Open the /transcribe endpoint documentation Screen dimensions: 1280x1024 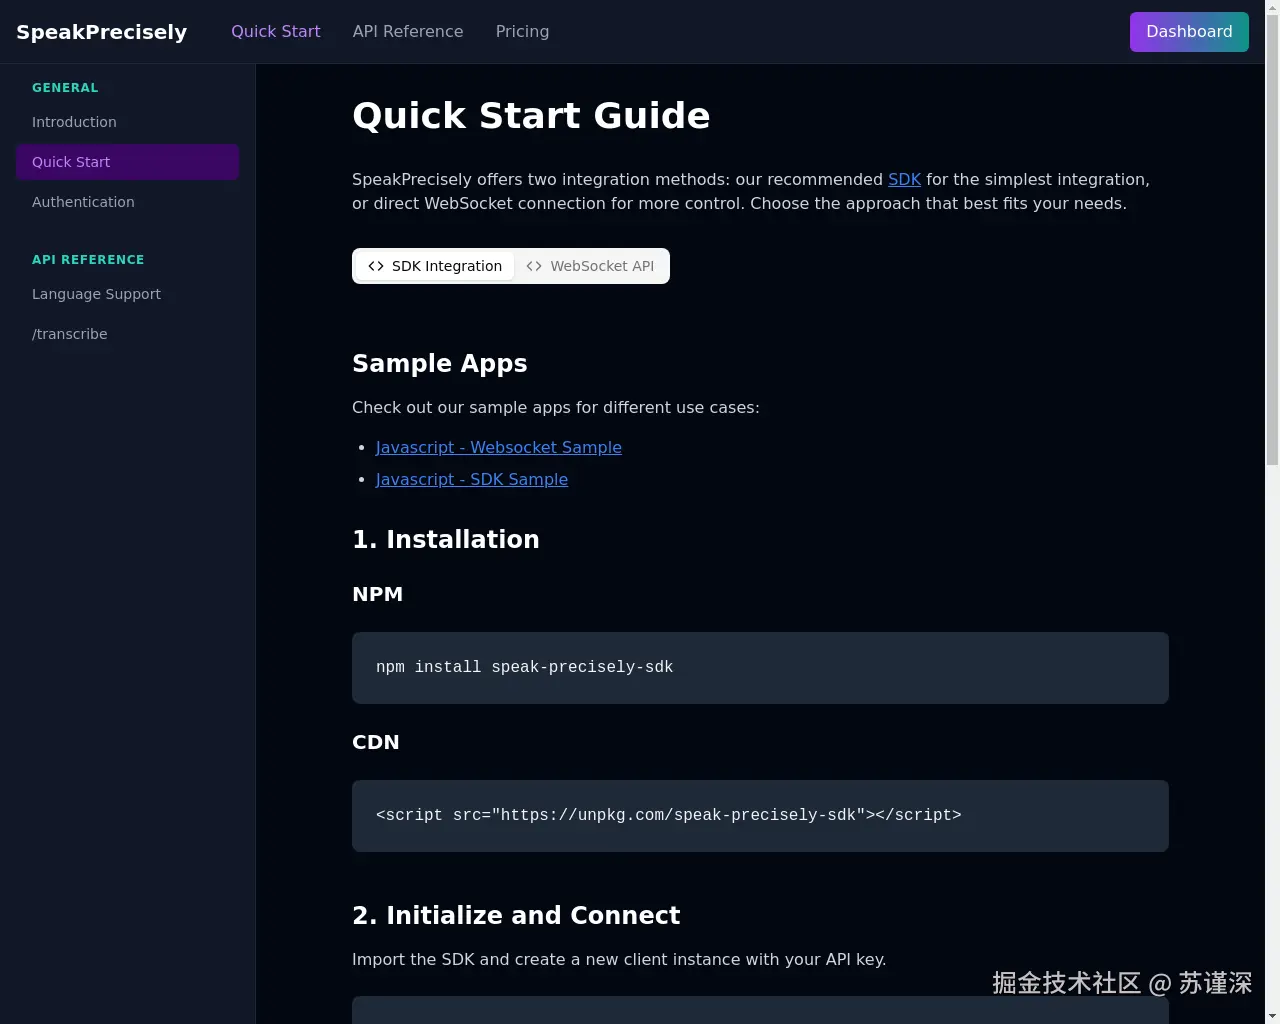coord(70,334)
